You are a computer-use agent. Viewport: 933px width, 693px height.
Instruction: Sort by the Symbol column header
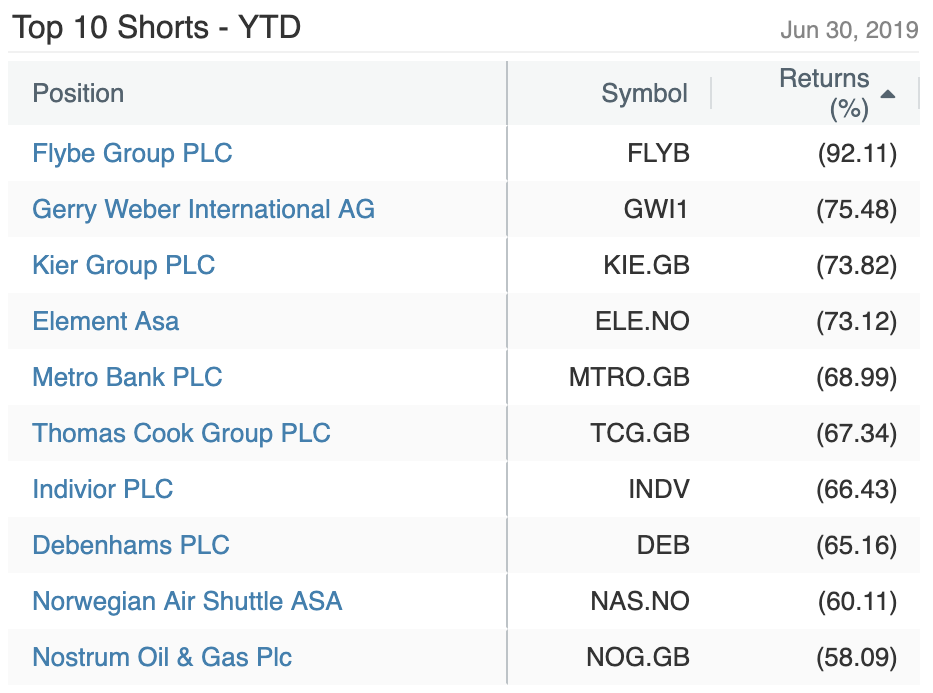pos(644,93)
